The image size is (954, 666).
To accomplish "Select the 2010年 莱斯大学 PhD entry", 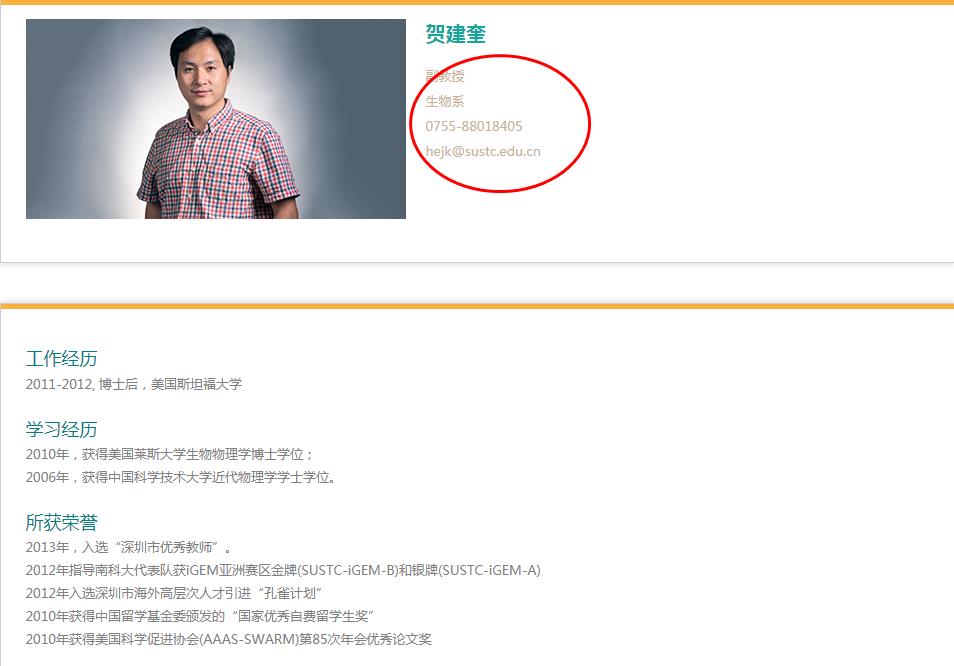I will coord(170,454).
